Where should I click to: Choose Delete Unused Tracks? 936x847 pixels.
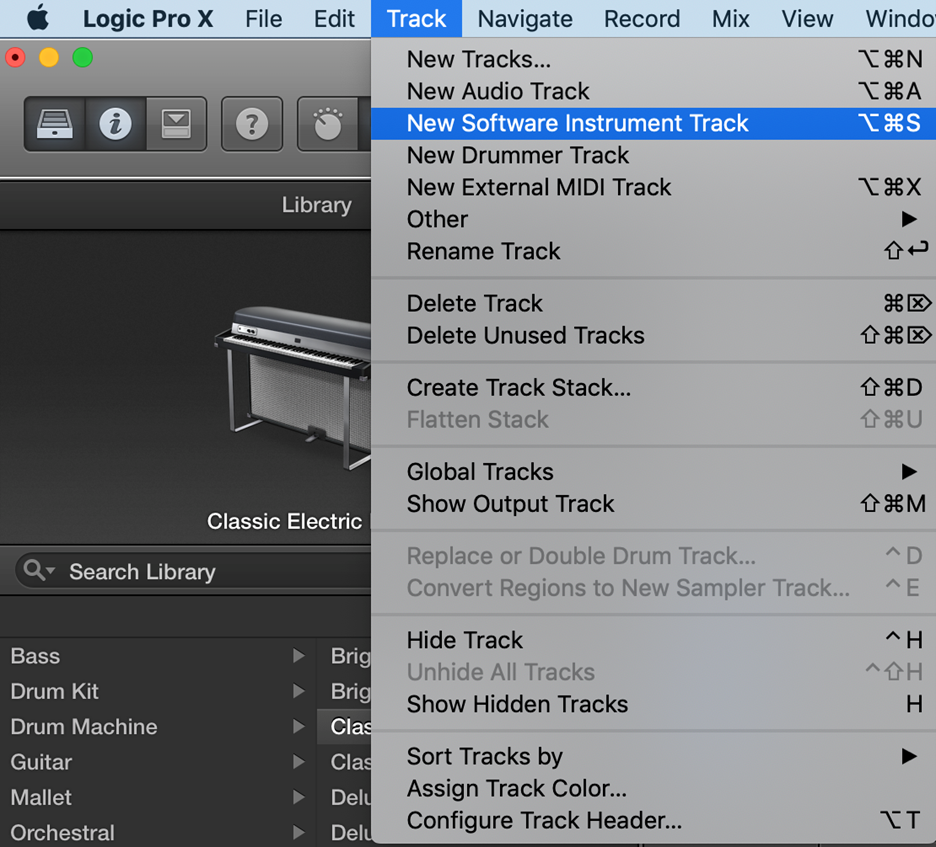(x=654, y=335)
